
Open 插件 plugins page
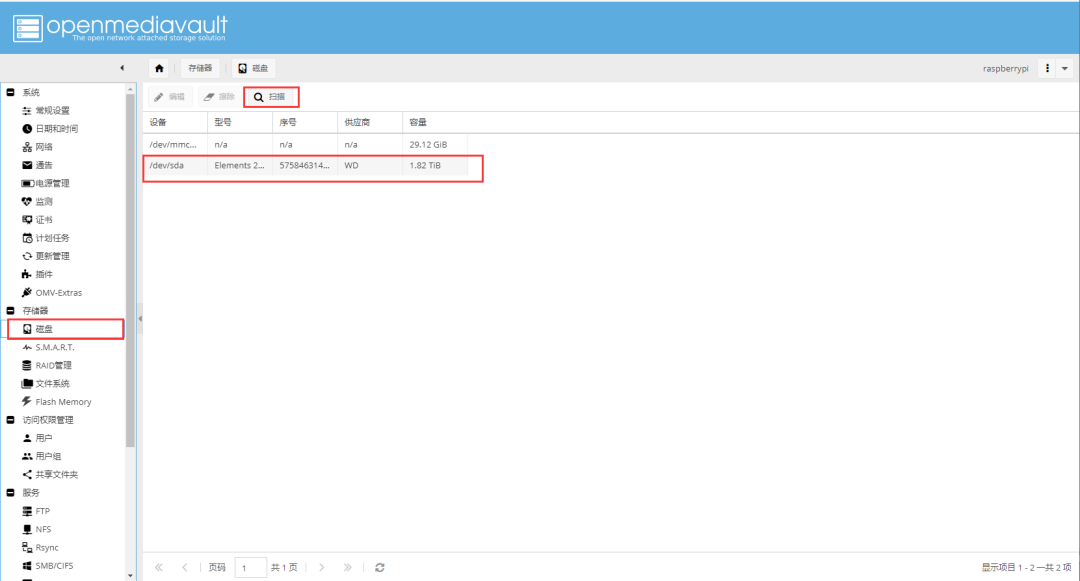(44, 274)
